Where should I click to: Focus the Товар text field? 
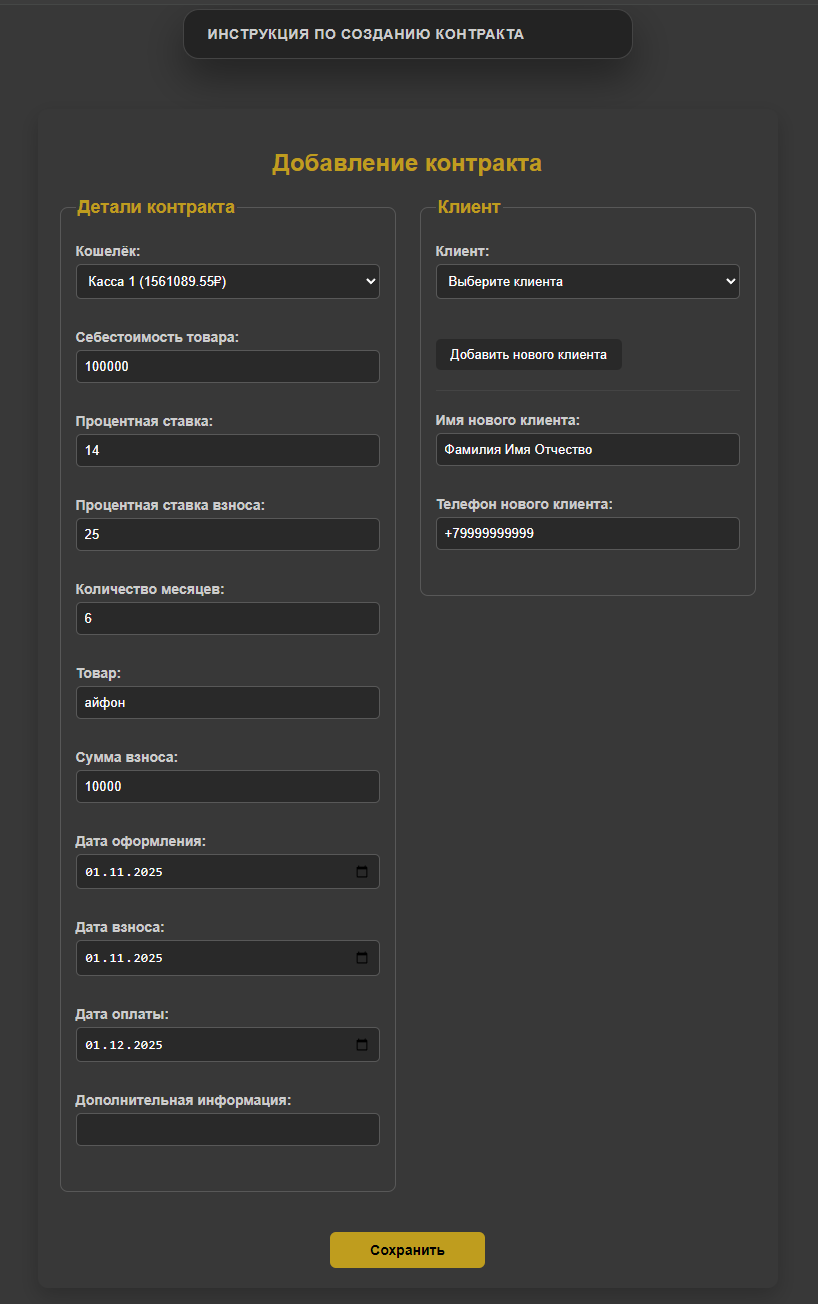[x=227, y=703]
